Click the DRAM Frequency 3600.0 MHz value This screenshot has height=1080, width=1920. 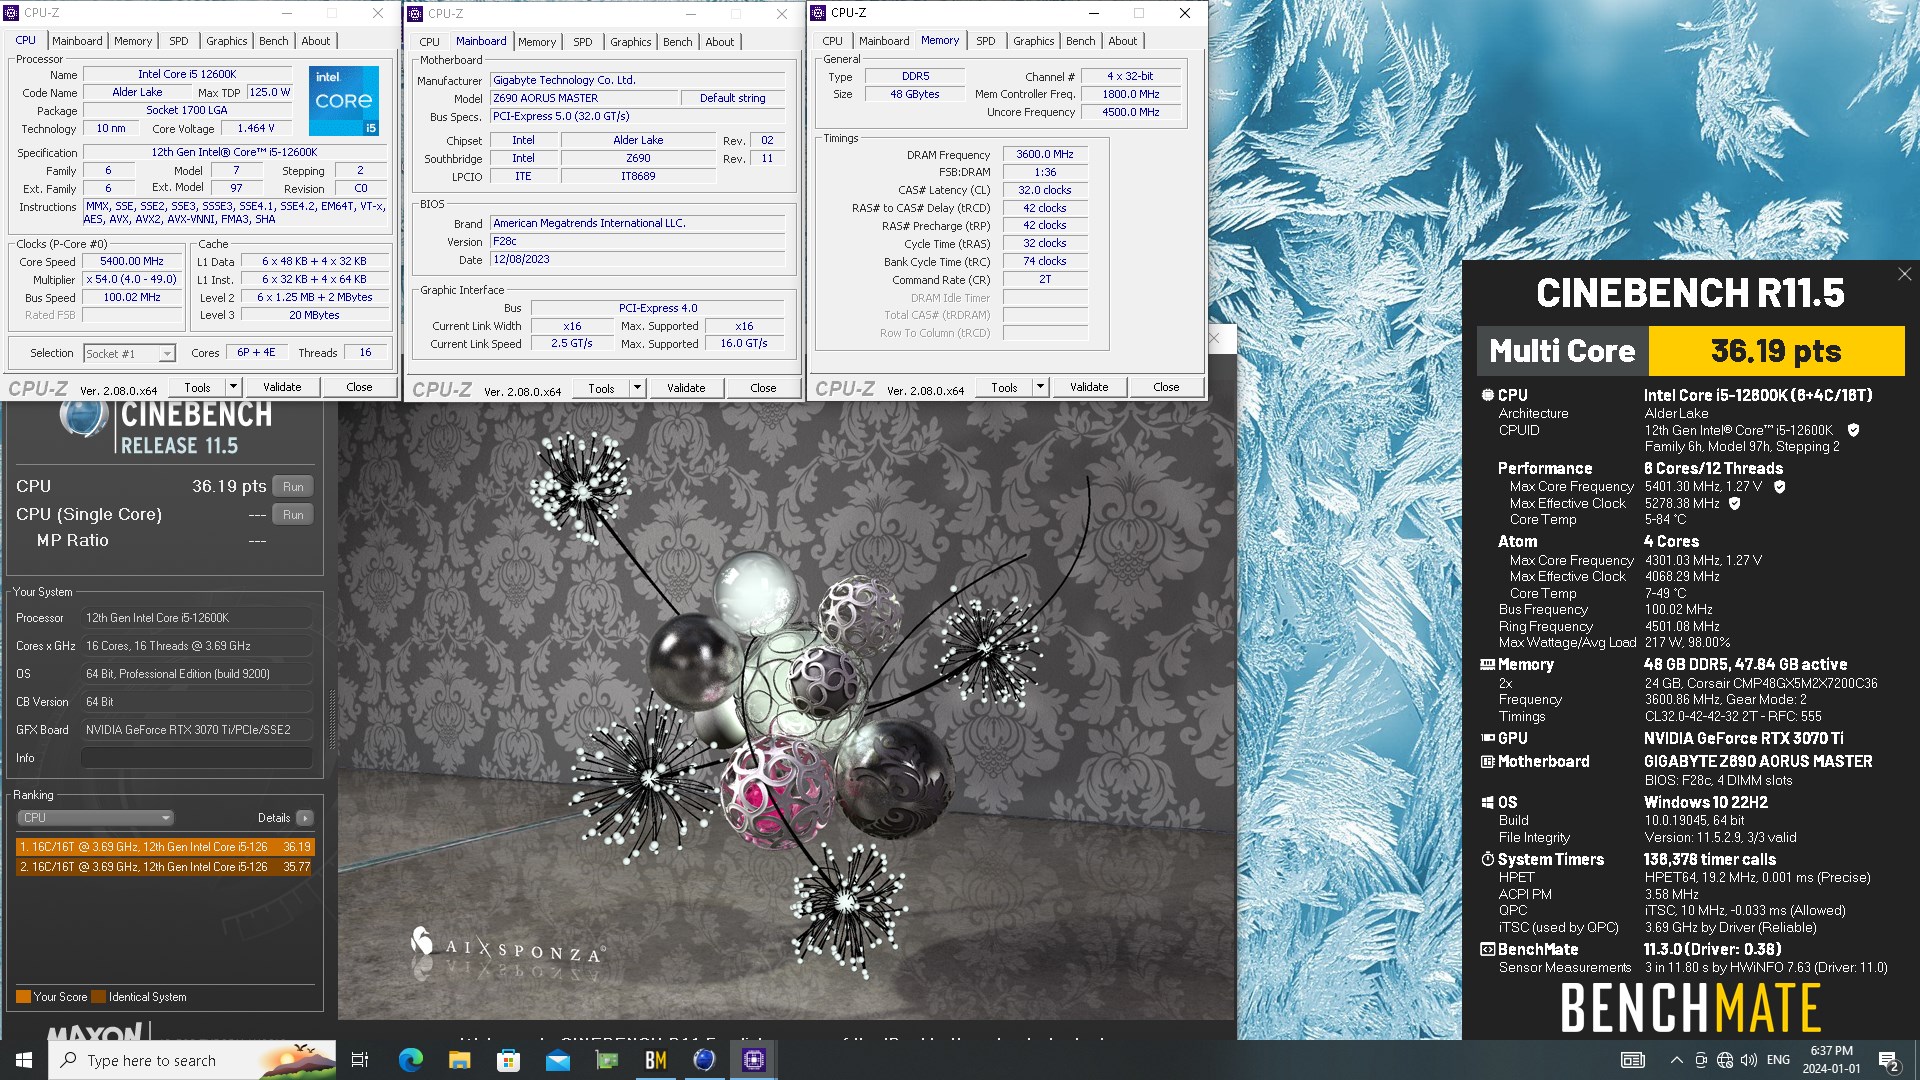click(1045, 155)
